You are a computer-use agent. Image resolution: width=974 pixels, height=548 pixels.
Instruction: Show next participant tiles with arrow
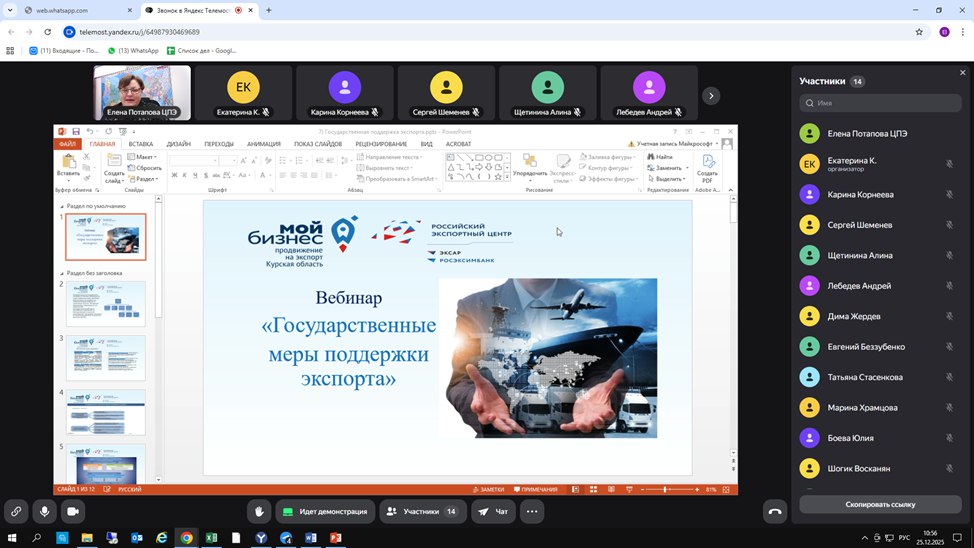pos(711,96)
